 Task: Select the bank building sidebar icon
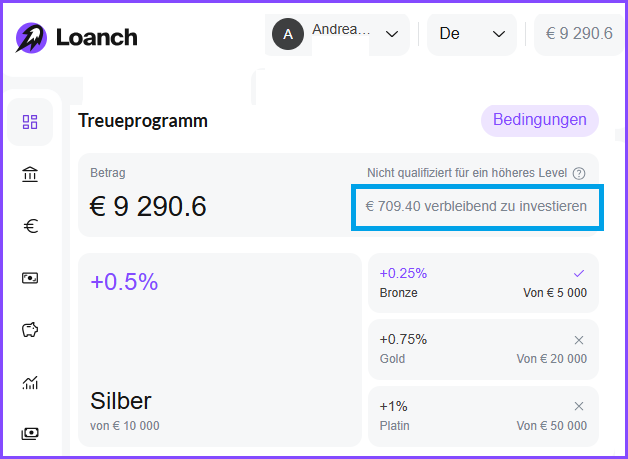pyautogui.click(x=30, y=174)
